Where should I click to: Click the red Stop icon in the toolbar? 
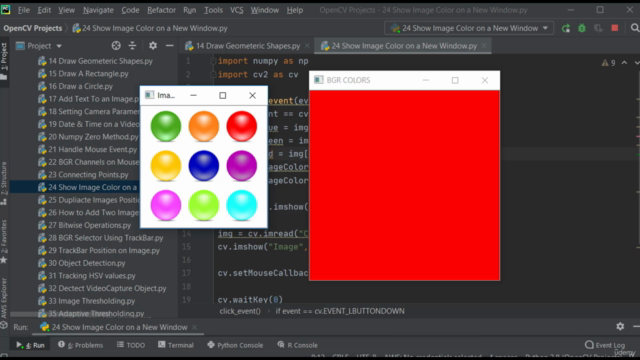tap(615, 28)
